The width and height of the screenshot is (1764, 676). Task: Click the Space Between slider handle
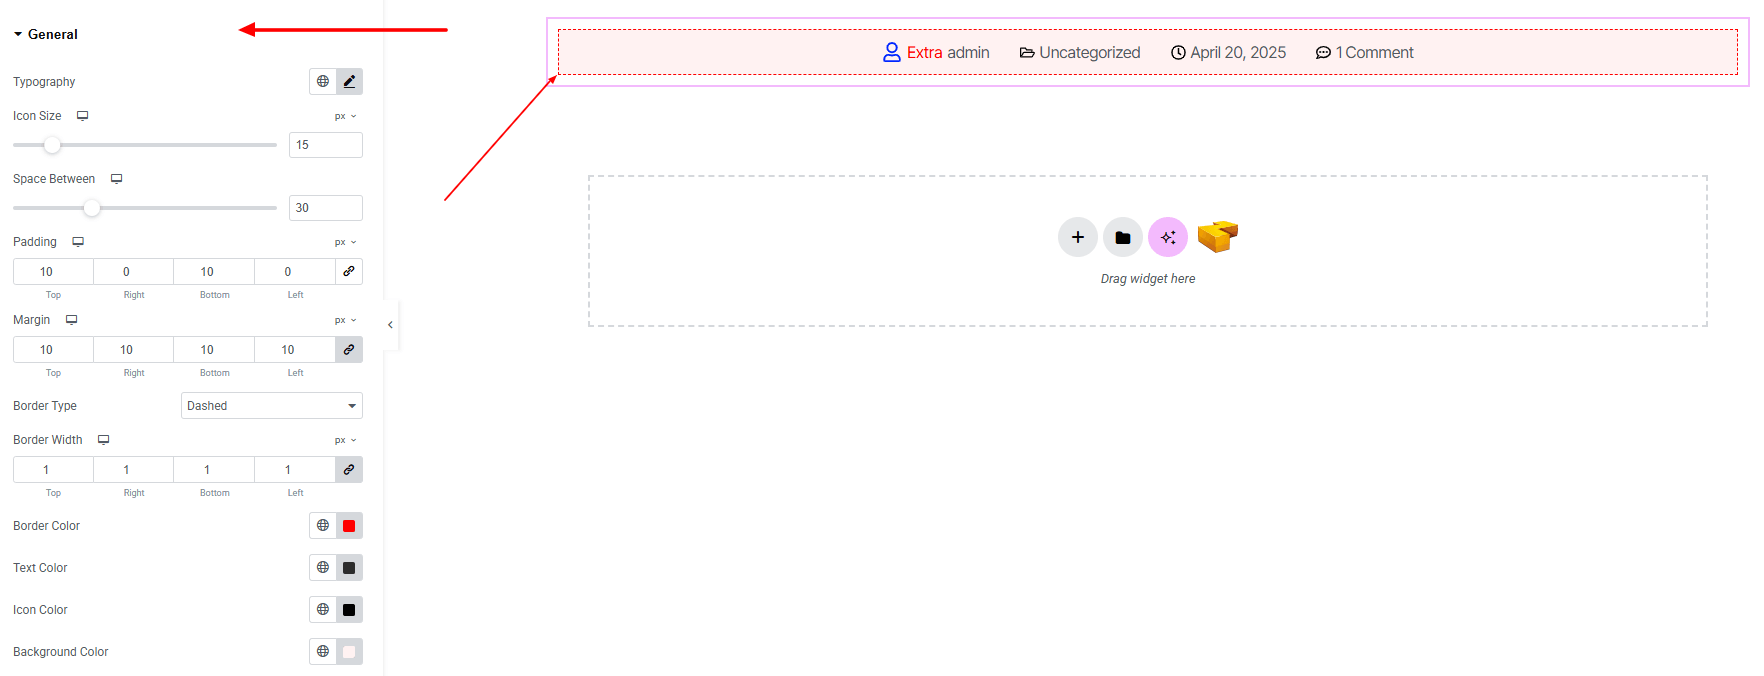click(92, 208)
